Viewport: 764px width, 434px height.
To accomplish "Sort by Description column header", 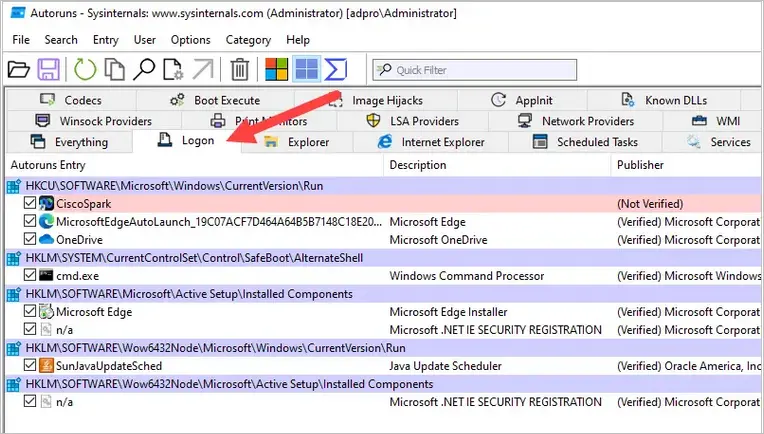I will coord(497,165).
